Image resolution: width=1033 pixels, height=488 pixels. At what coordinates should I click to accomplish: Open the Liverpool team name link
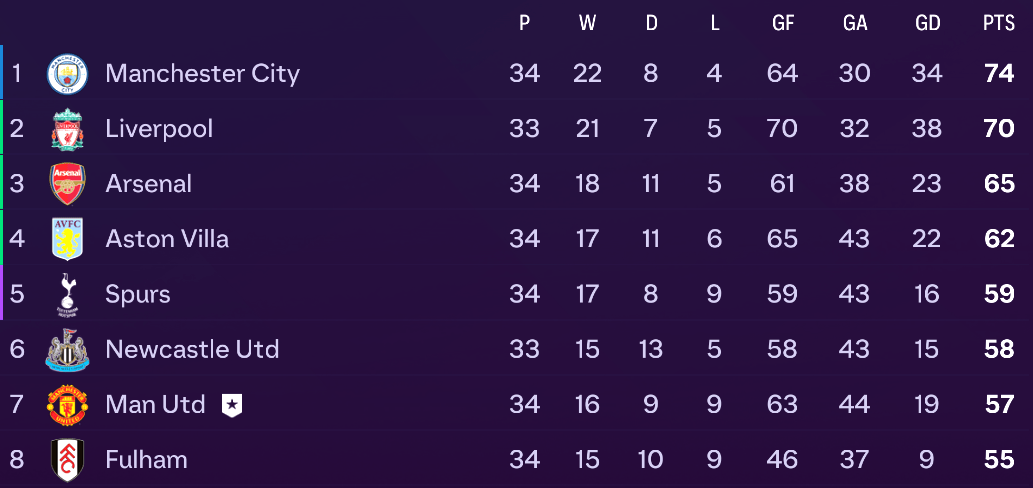pos(159,129)
